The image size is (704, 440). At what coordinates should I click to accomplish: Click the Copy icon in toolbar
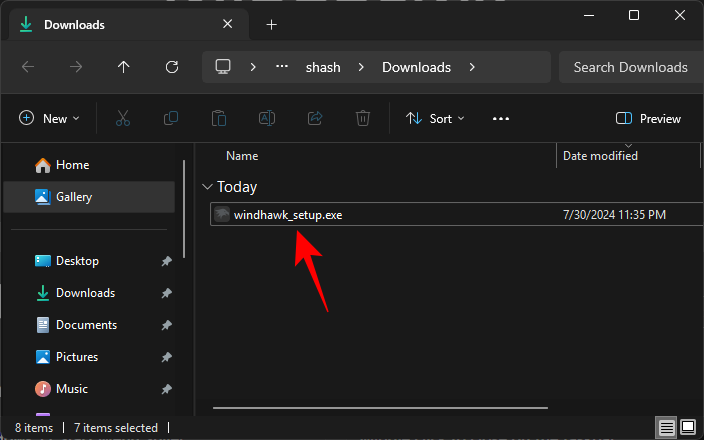click(x=171, y=118)
